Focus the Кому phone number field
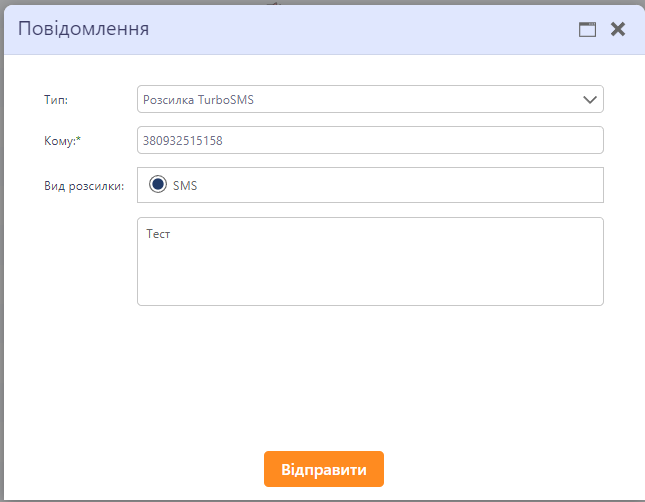 click(x=370, y=141)
